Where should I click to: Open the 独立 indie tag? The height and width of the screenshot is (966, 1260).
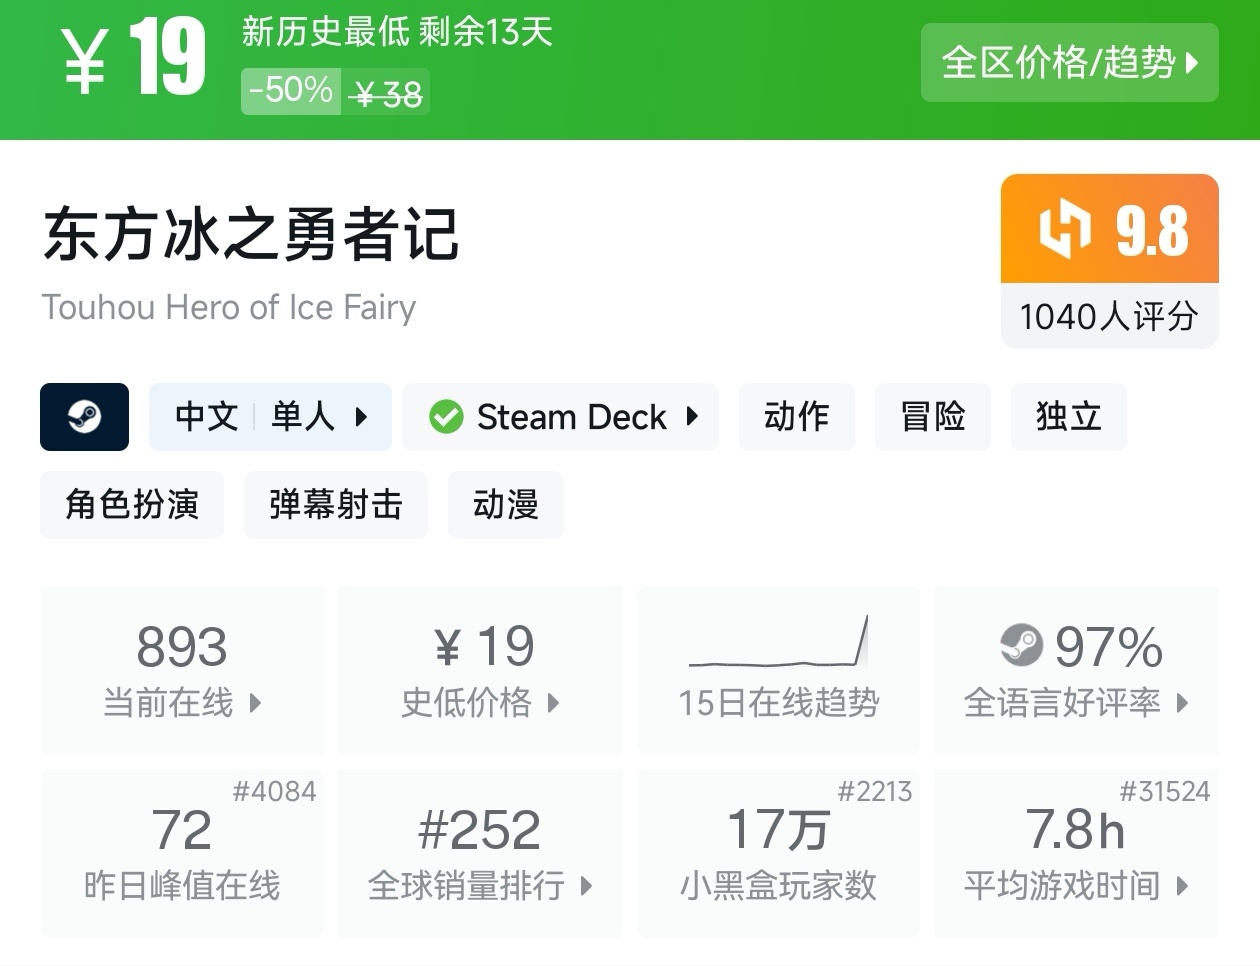(x=1068, y=417)
